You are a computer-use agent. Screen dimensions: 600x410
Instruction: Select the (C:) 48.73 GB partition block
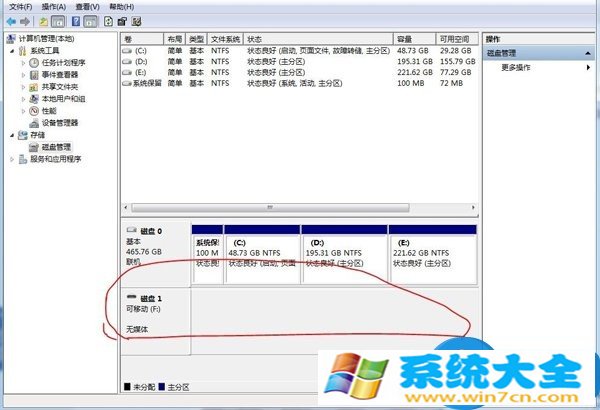pos(262,255)
